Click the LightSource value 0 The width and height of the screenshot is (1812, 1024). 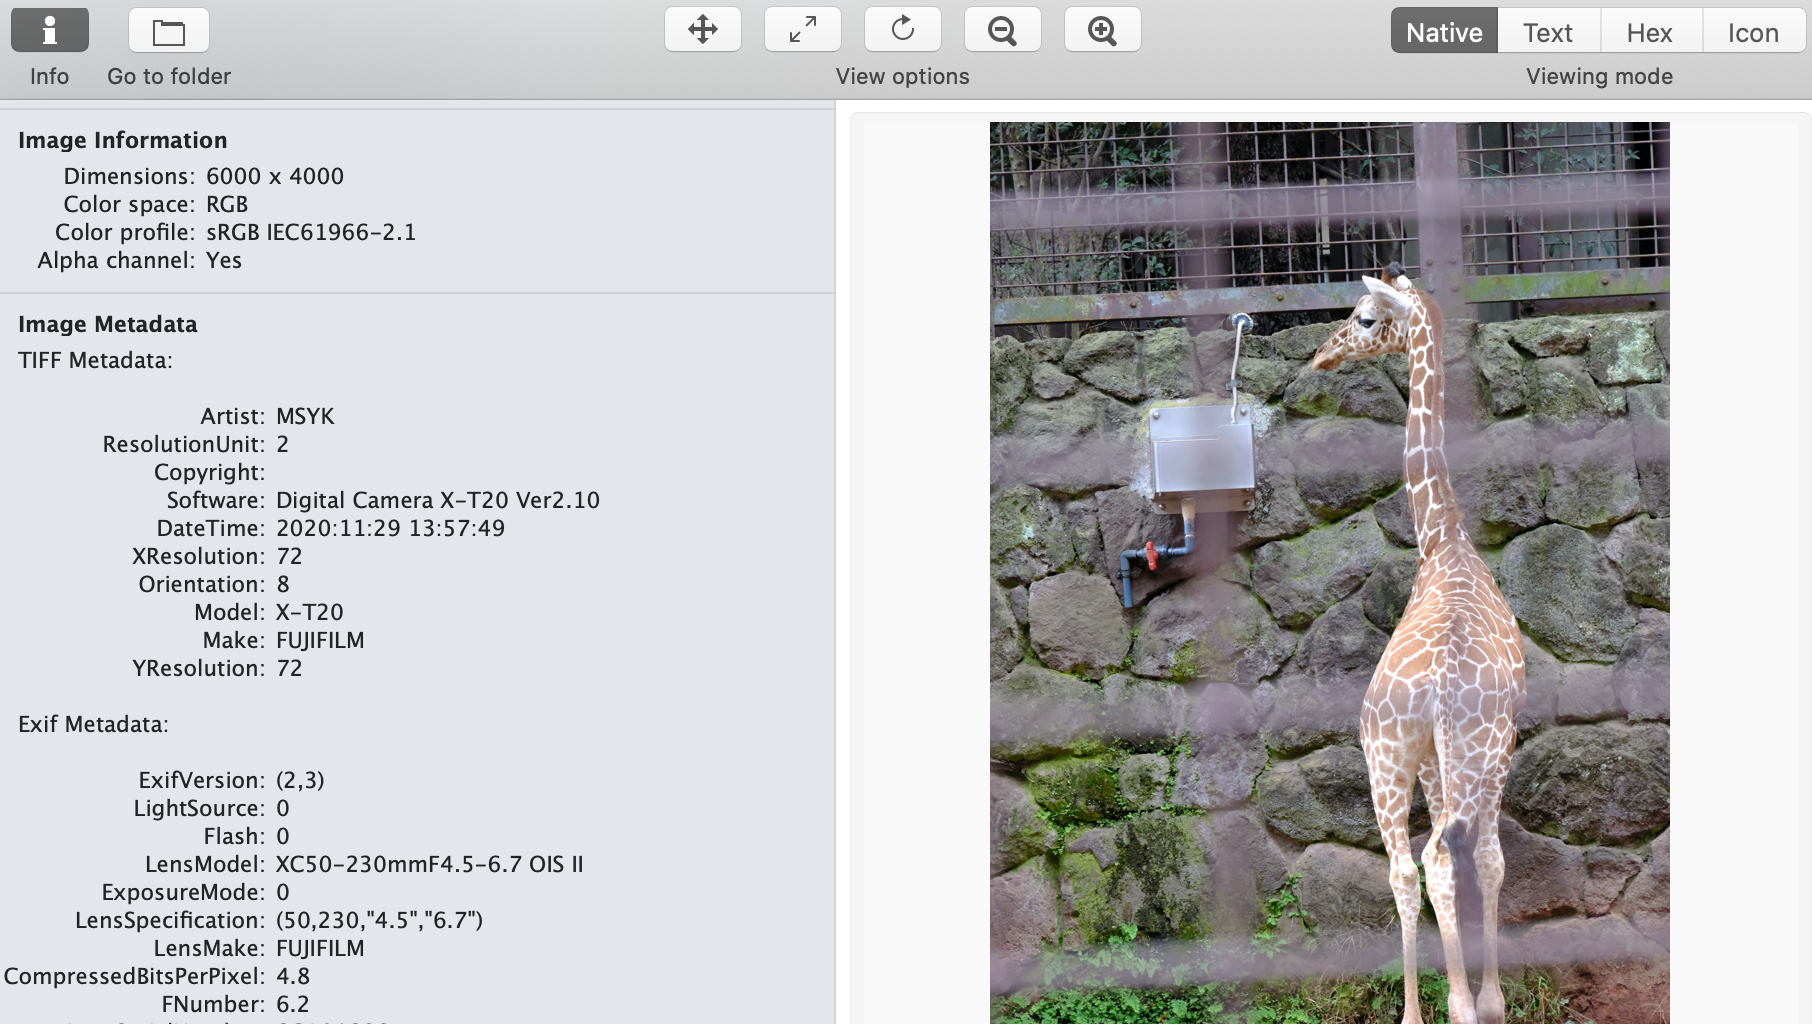pos(283,808)
